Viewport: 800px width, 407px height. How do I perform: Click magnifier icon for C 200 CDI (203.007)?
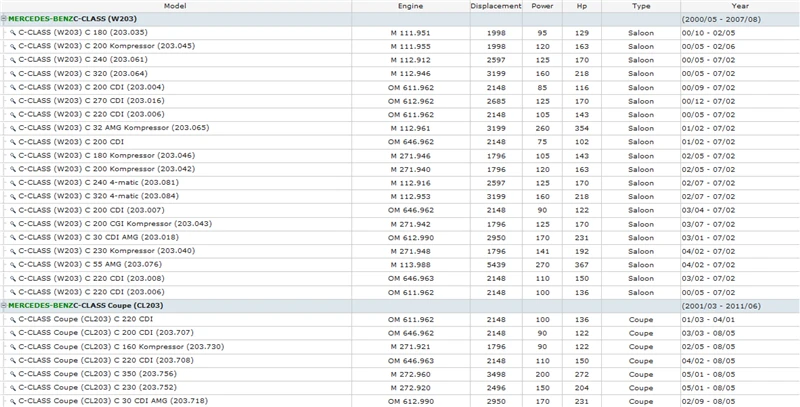tap(13, 210)
